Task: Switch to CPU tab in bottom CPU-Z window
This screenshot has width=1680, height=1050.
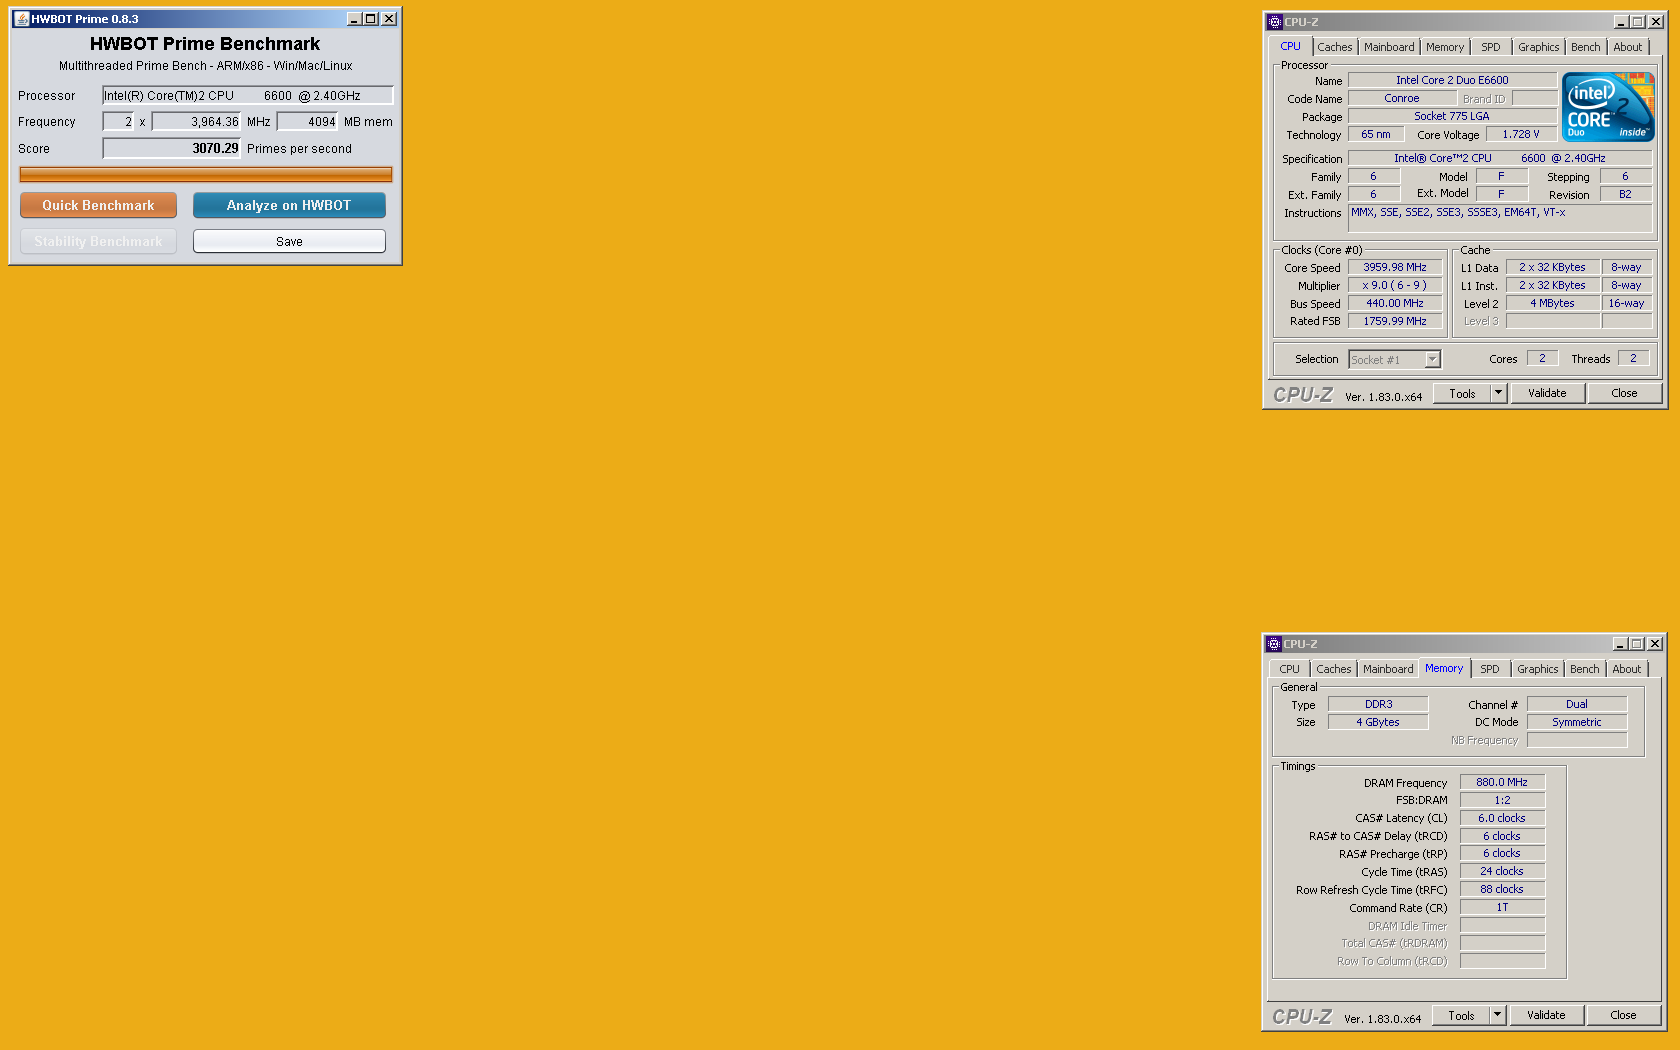Action: point(1290,669)
